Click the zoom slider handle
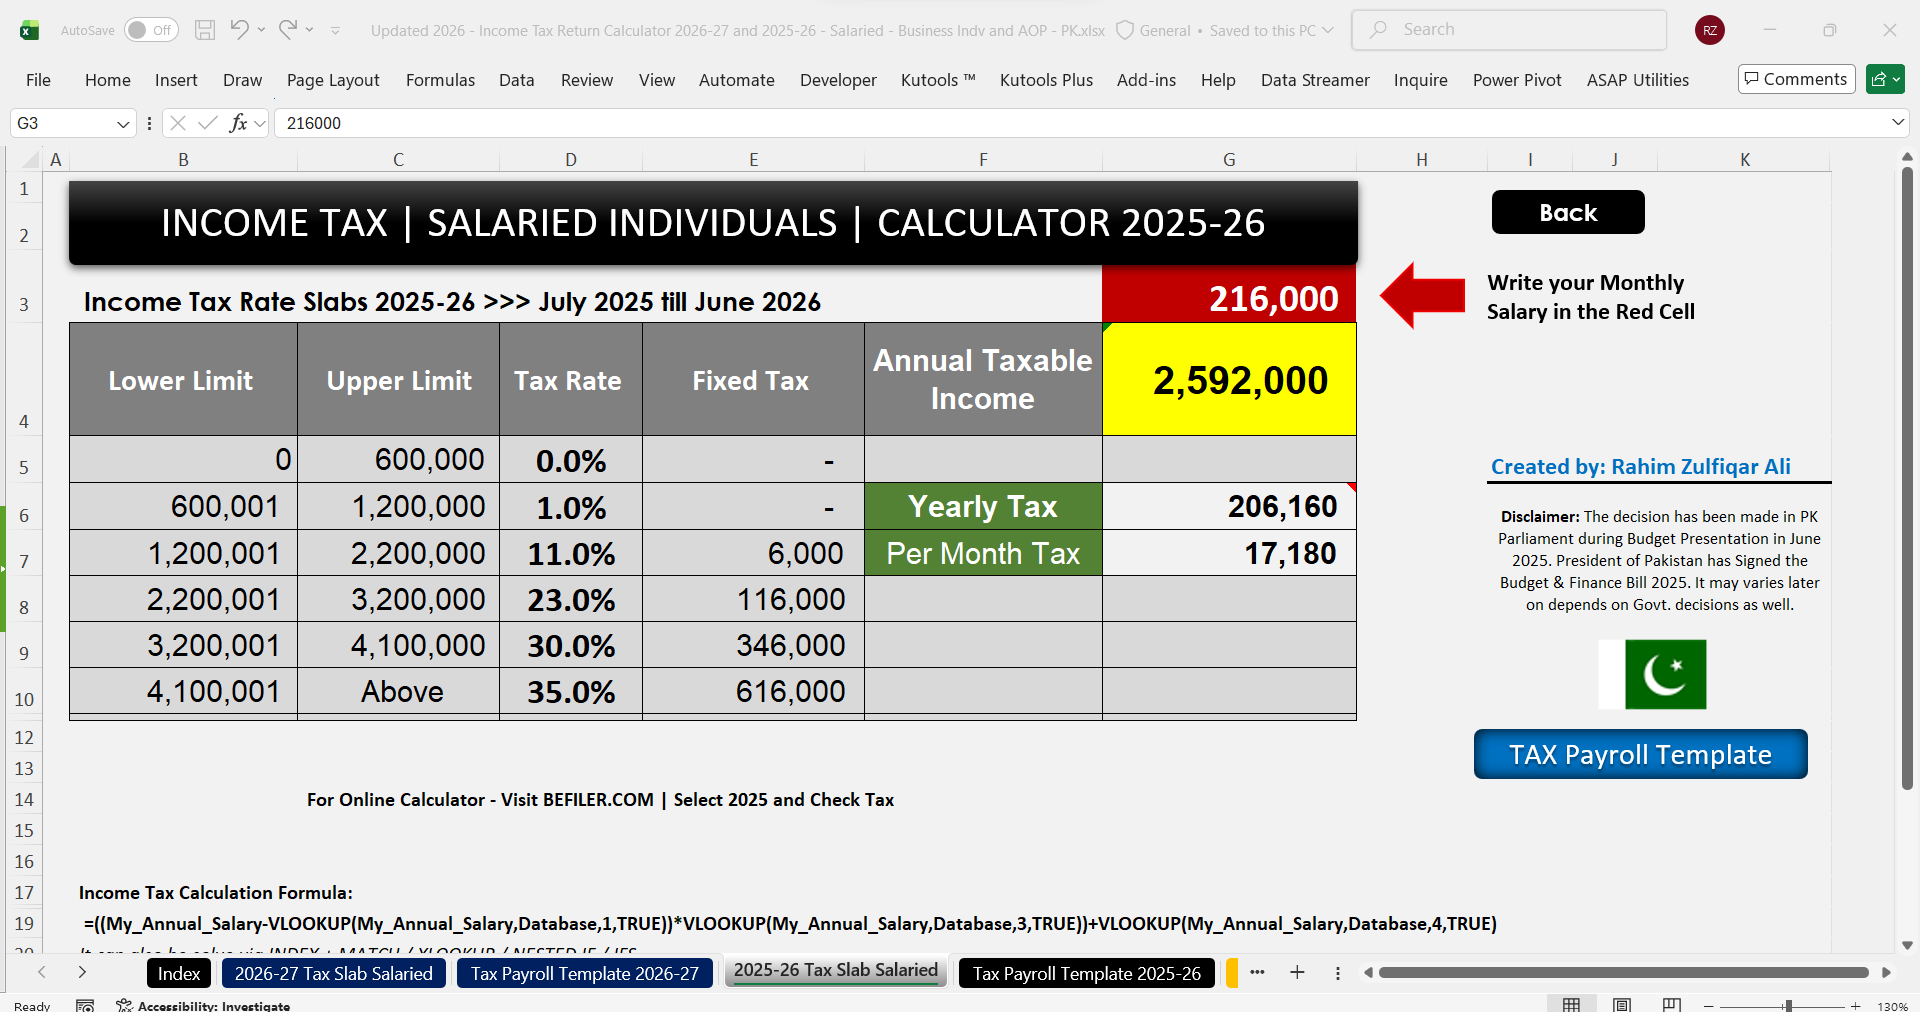Screen dimensions: 1920x1012 click(x=1788, y=1005)
